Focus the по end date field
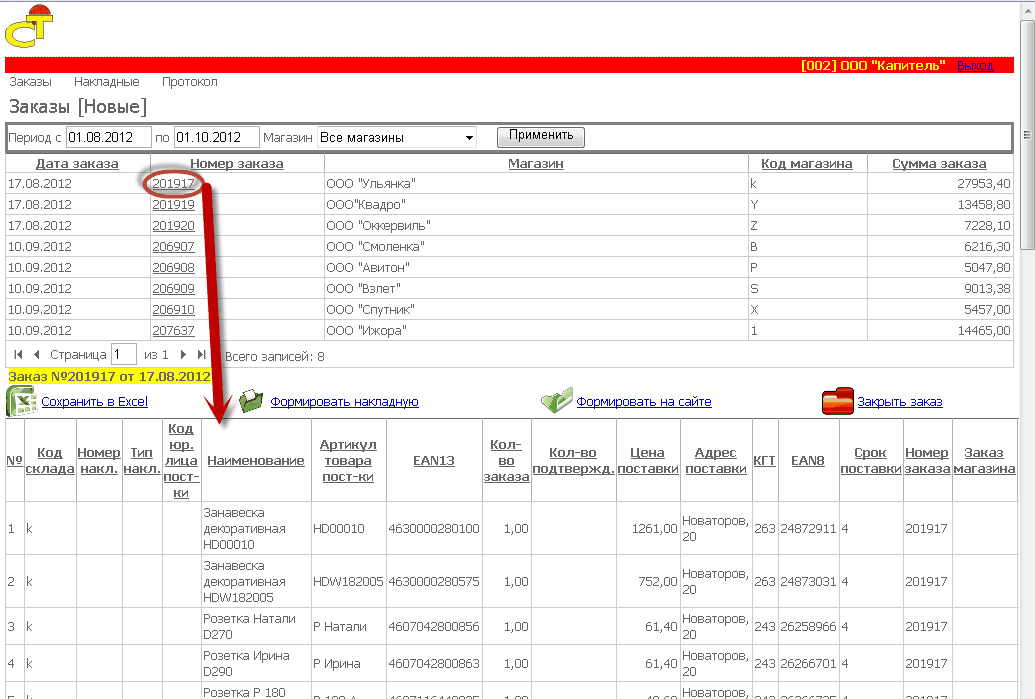The image size is (1035, 699). [217, 137]
